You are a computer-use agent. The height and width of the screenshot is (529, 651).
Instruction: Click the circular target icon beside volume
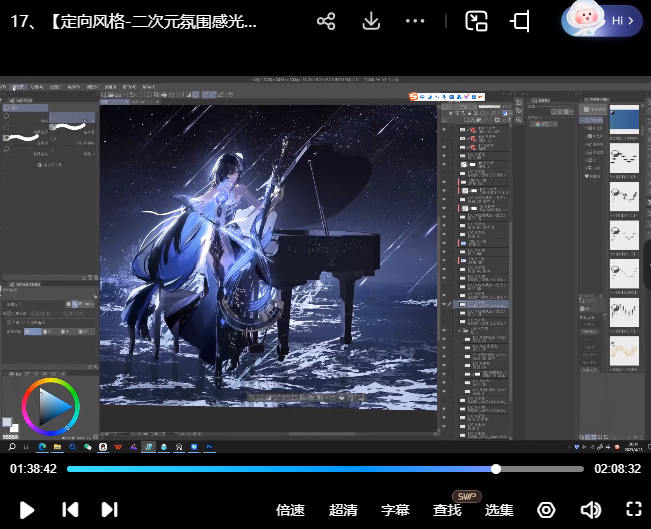(x=546, y=509)
